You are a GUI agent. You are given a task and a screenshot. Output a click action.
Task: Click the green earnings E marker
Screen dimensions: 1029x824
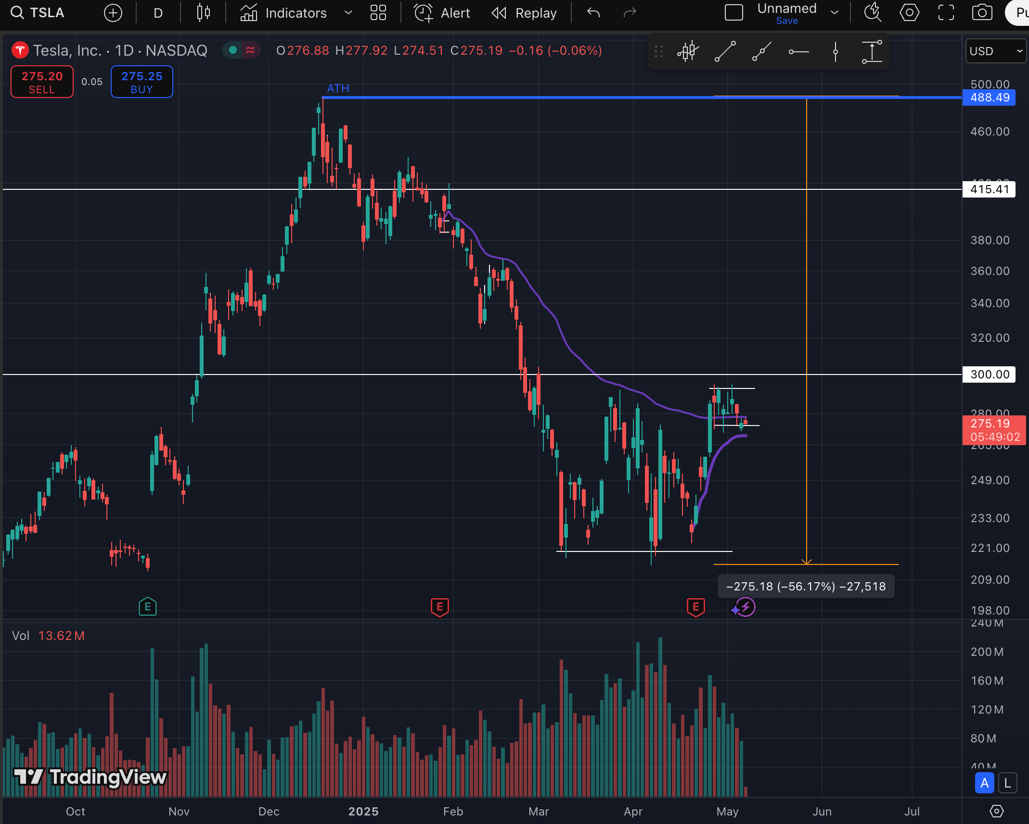tap(148, 607)
